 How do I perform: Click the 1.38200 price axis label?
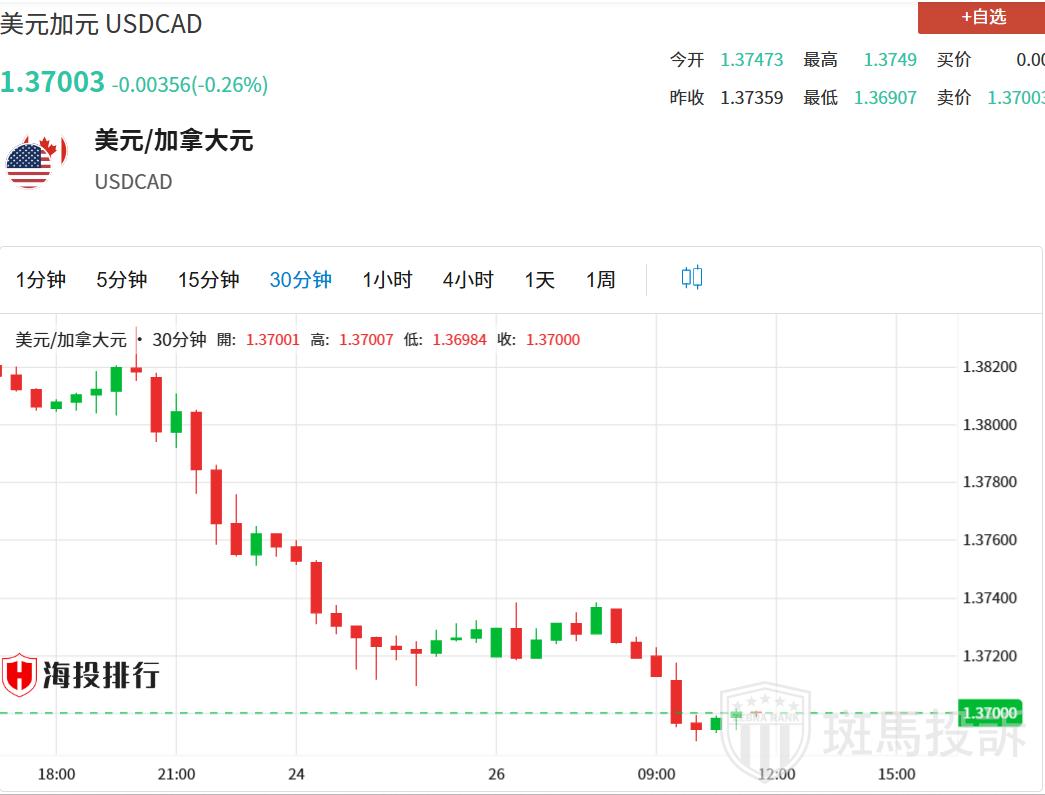pos(989,367)
